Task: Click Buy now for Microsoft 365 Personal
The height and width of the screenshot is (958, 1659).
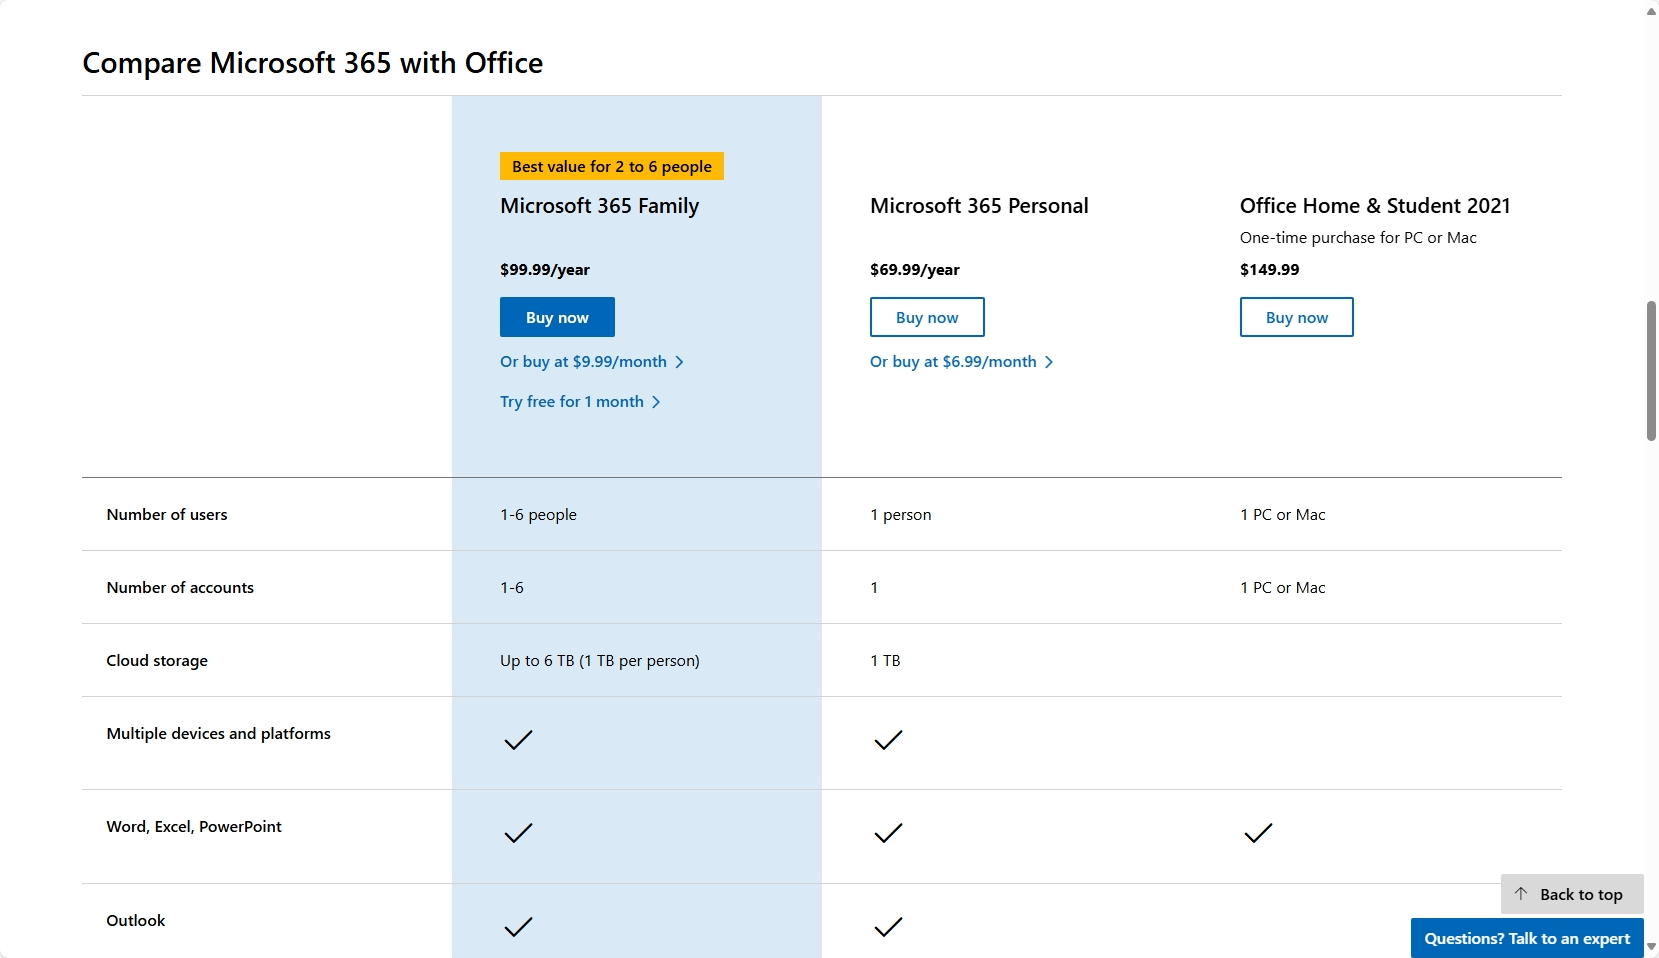Action: [x=927, y=317]
